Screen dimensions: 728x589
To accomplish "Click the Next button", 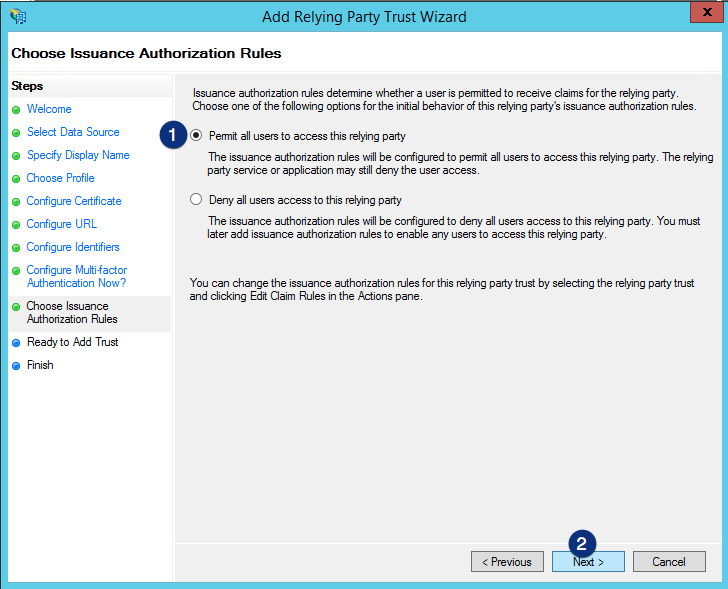I will (588, 562).
